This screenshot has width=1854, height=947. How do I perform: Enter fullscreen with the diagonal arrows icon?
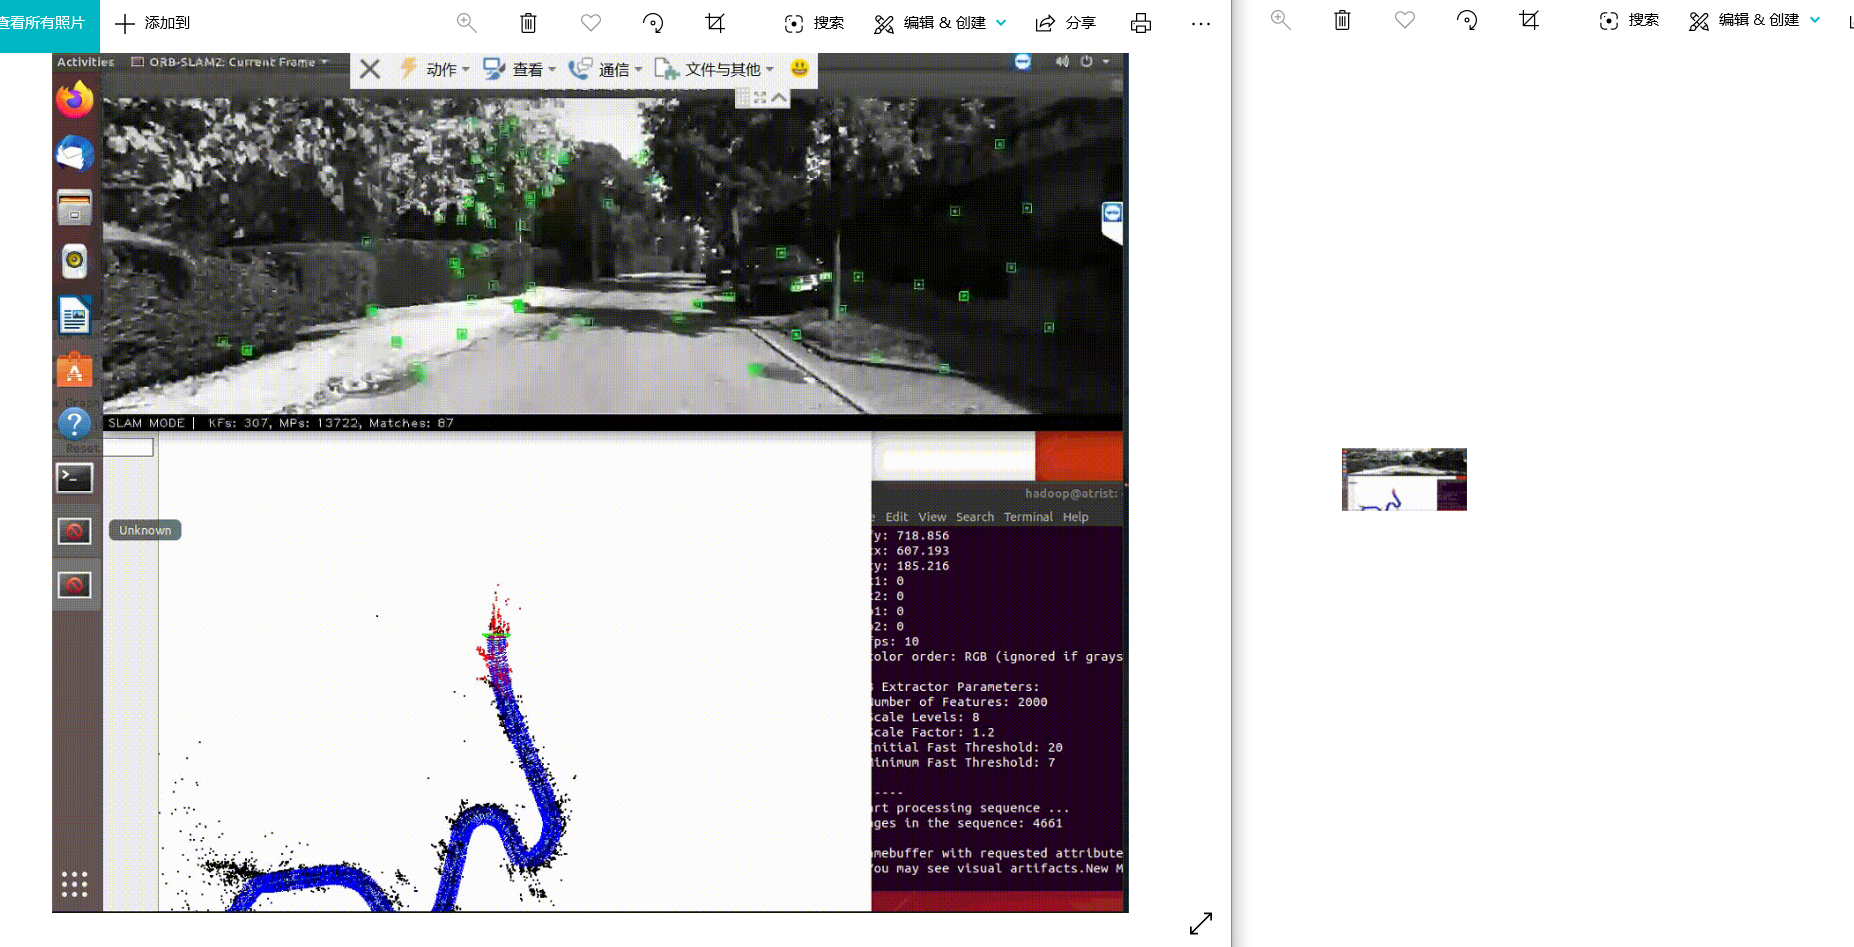pos(1201,923)
